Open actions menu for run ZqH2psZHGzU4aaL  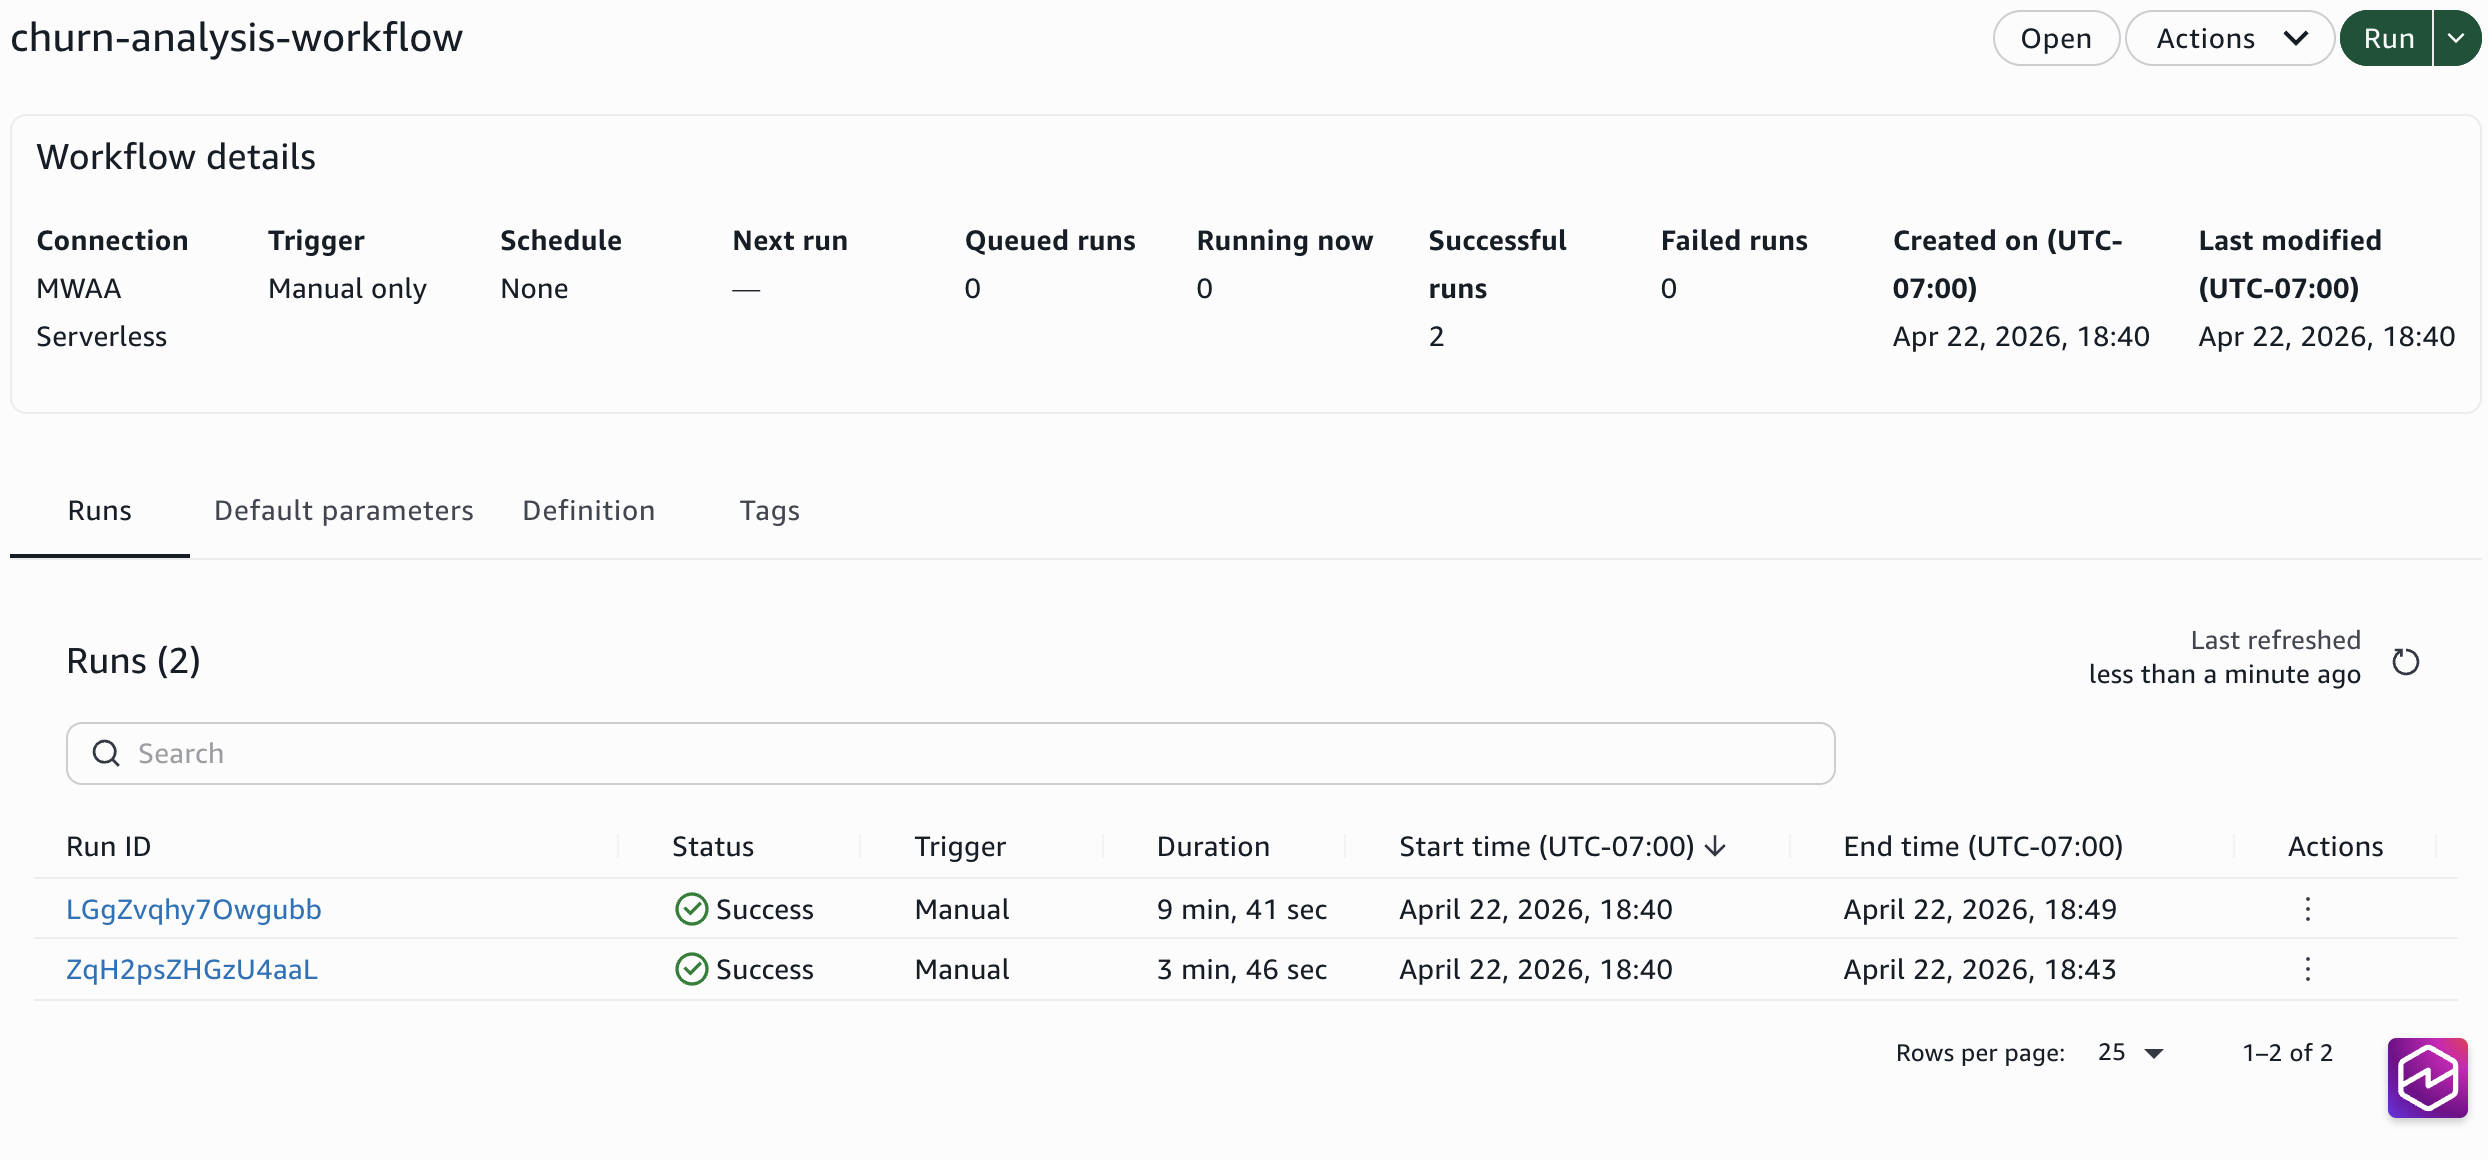click(2307, 969)
